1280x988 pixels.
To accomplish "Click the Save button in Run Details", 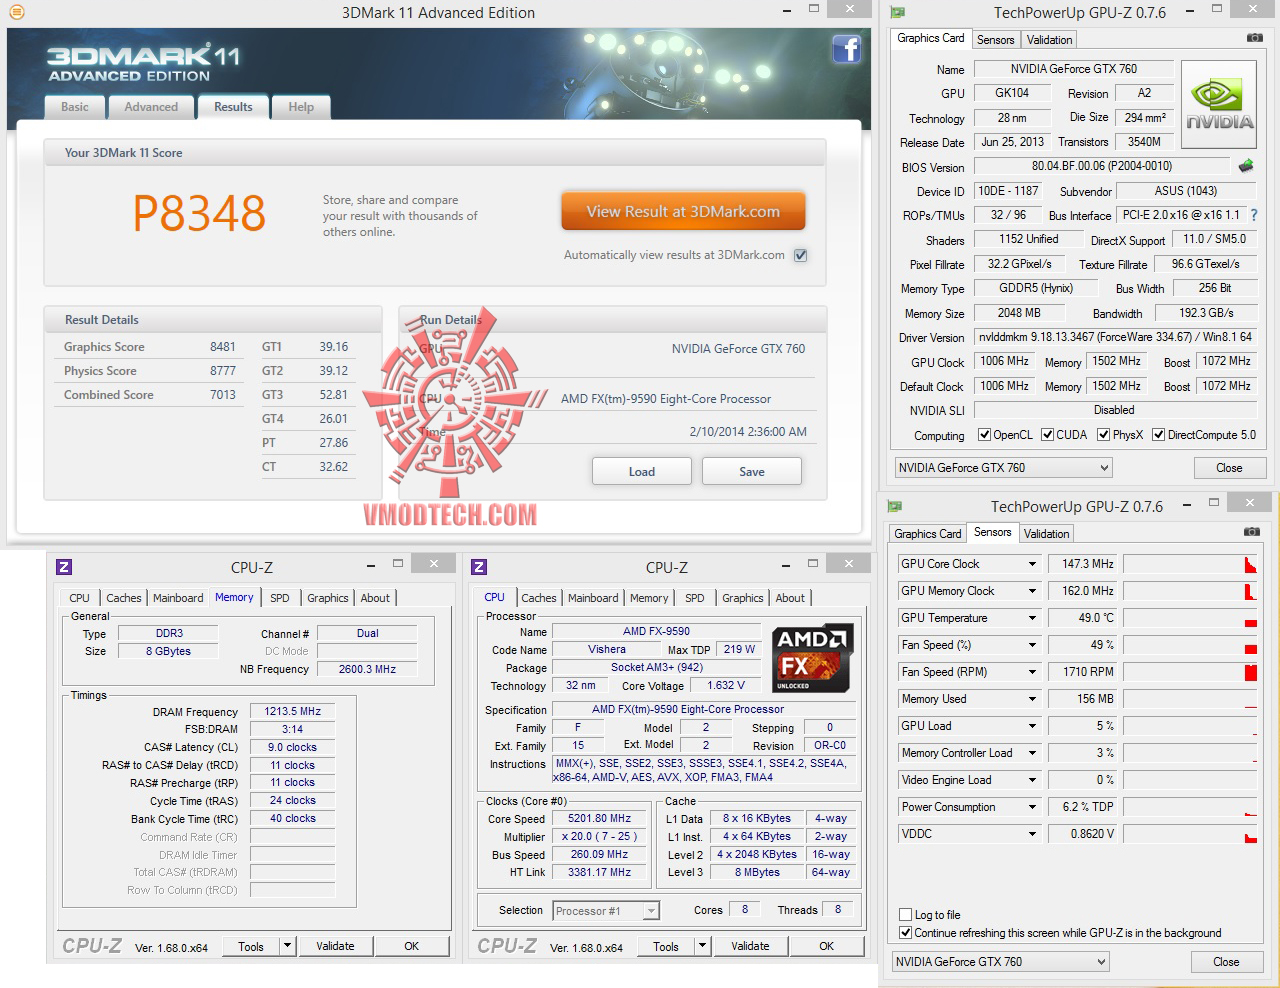I will point(752,471).
